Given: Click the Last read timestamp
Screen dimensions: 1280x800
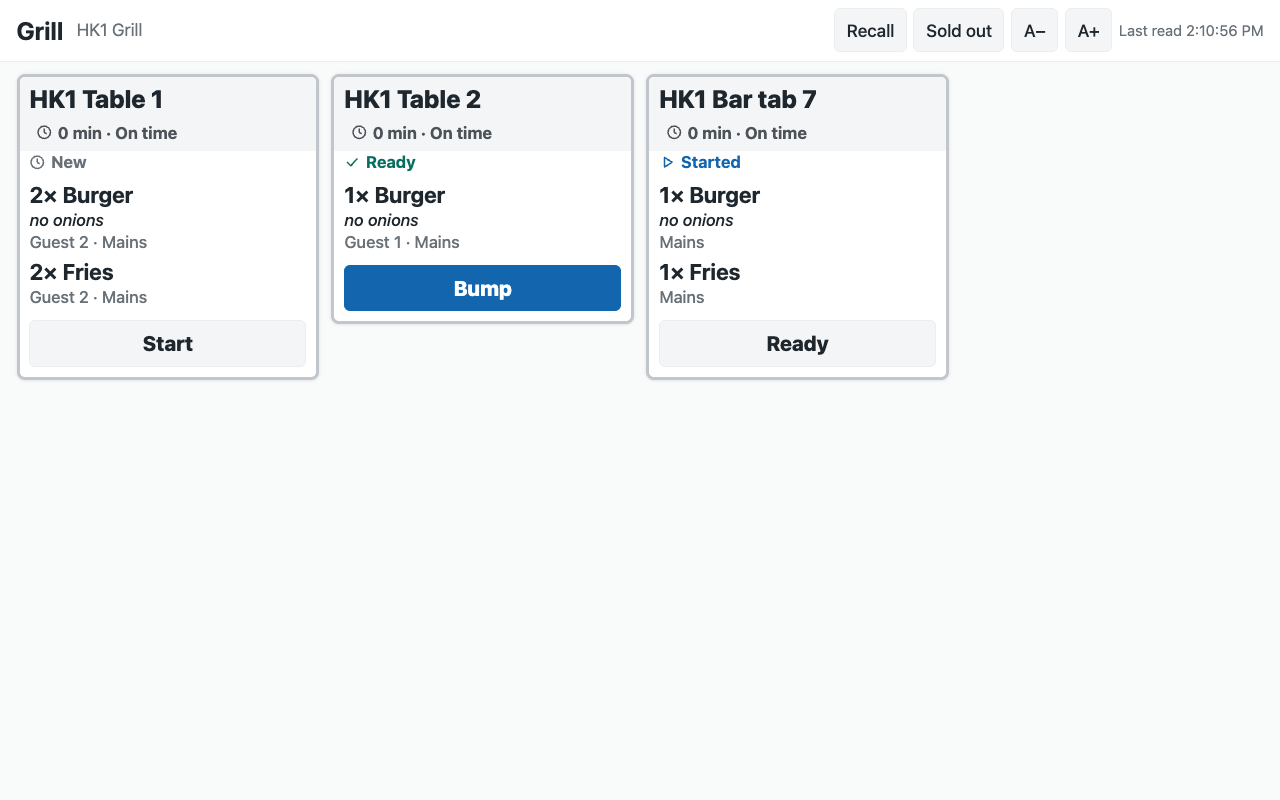Looking at the screenshot, I should click(x=1191, y=31).
